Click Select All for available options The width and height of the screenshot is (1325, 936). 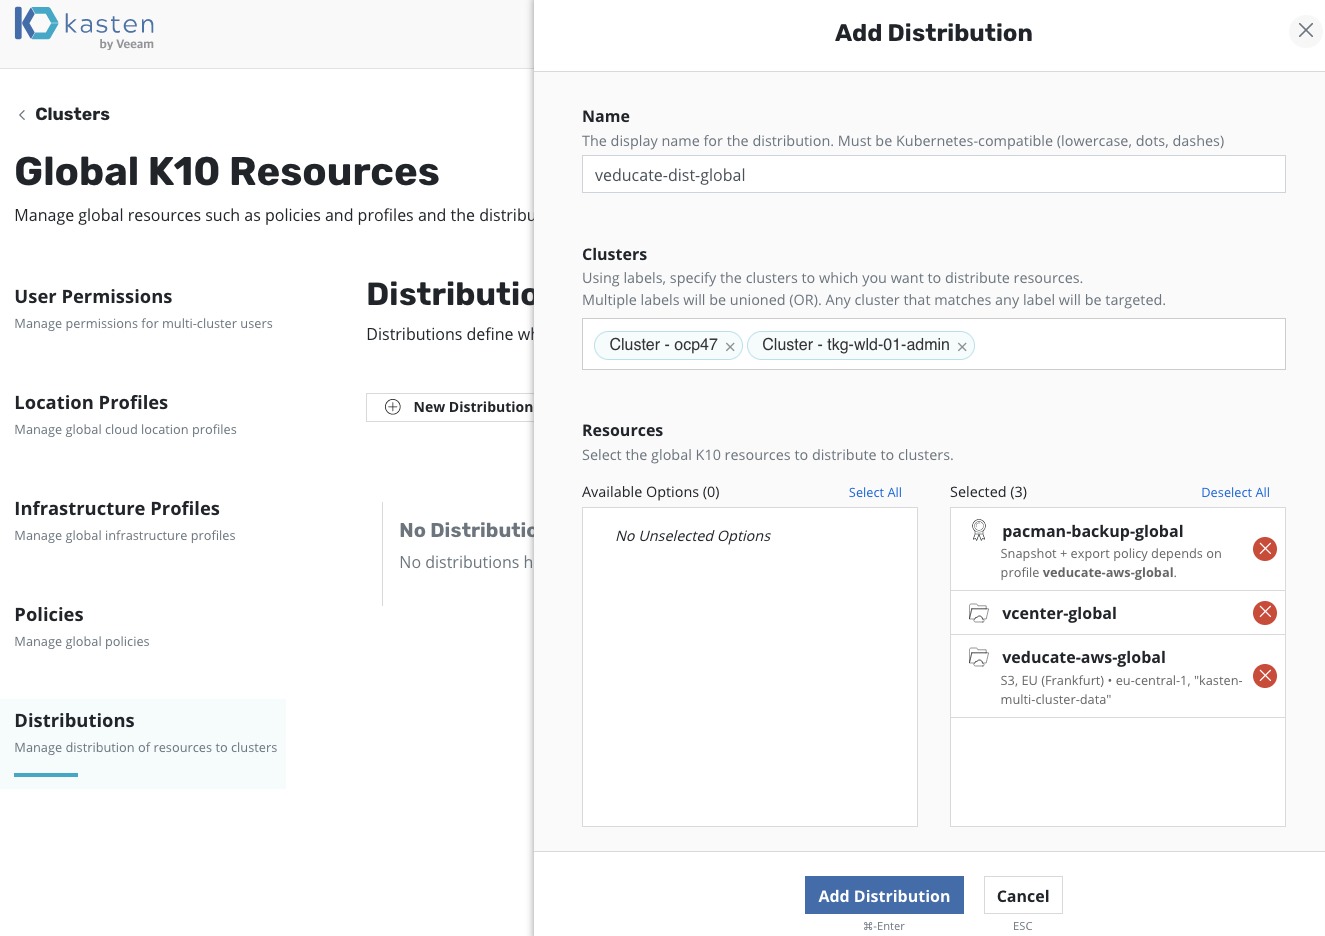(x=875, y=492)
